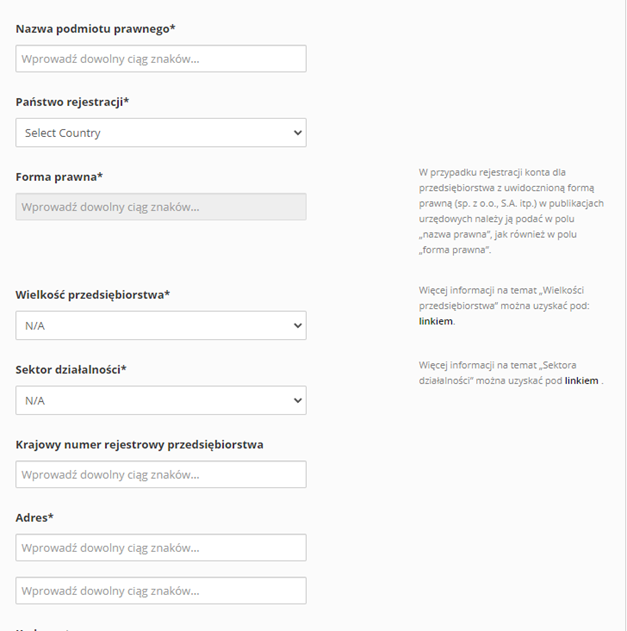Click the first Adres input field
This screenshot has width=627, height=631.
point(161,548)
